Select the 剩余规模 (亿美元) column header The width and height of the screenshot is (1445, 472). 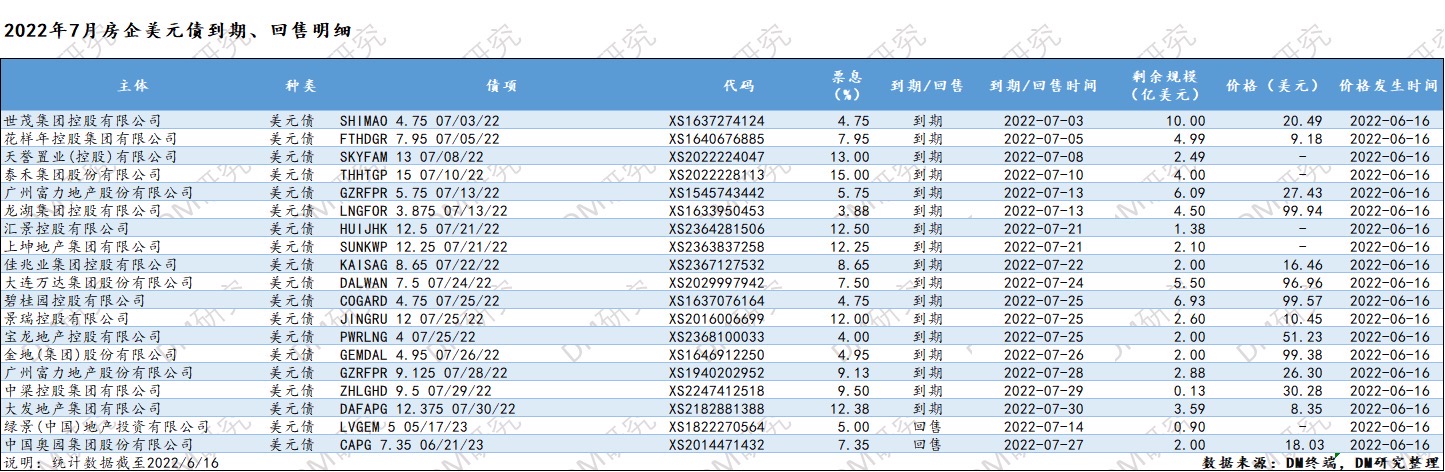pos(1164,86)
